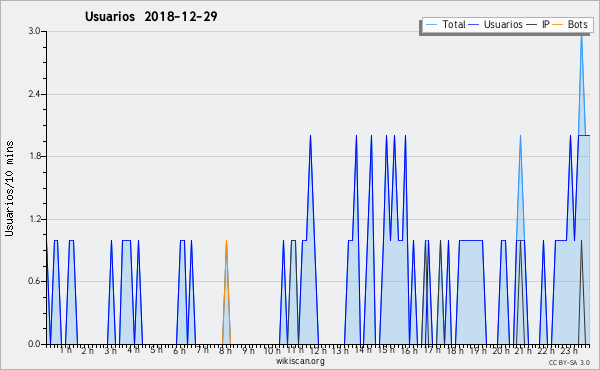Select the Total legend entry

click(445, 24)
